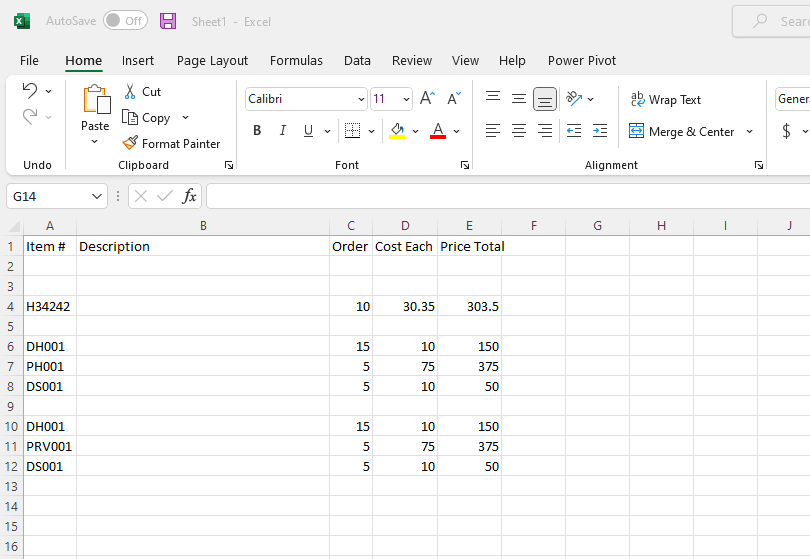Click the Excel app logo icon
Image resolution: width=810 pixels, height=559 pixels.
[x=22, y=21]
